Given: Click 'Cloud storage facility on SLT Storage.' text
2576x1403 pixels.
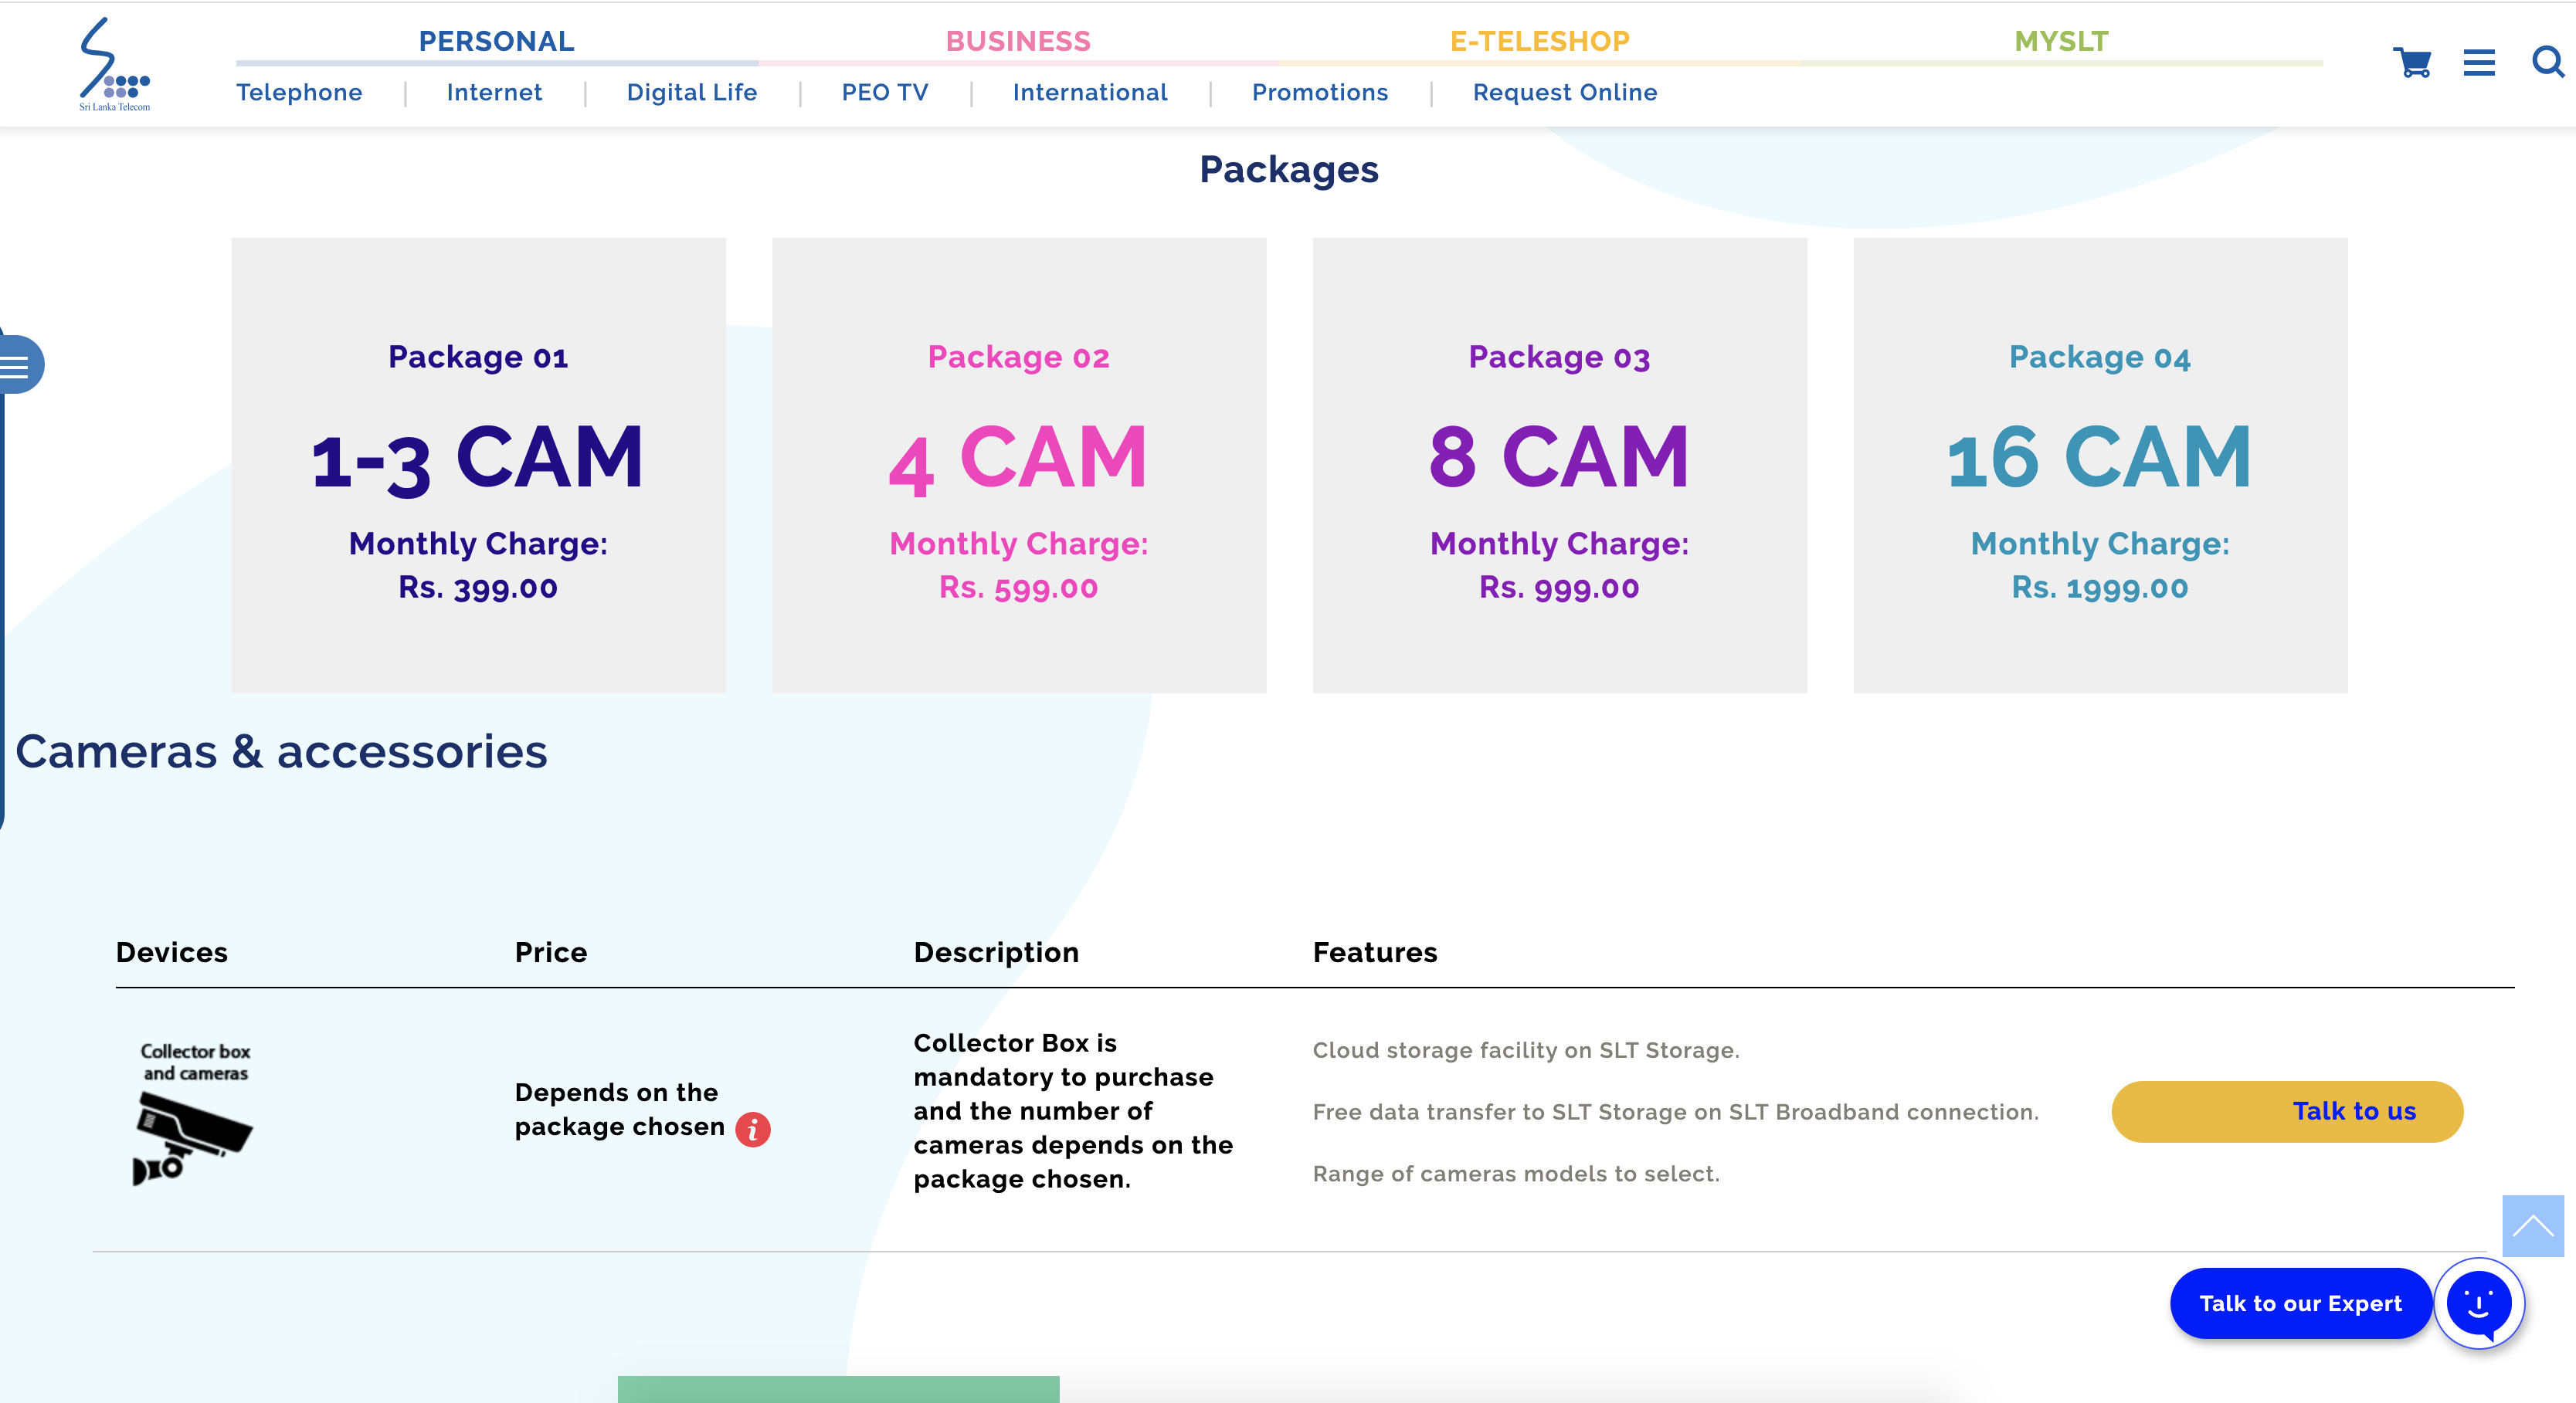Looking at the screenshot, I should pyautogui.click(x=1526, y=1050).
